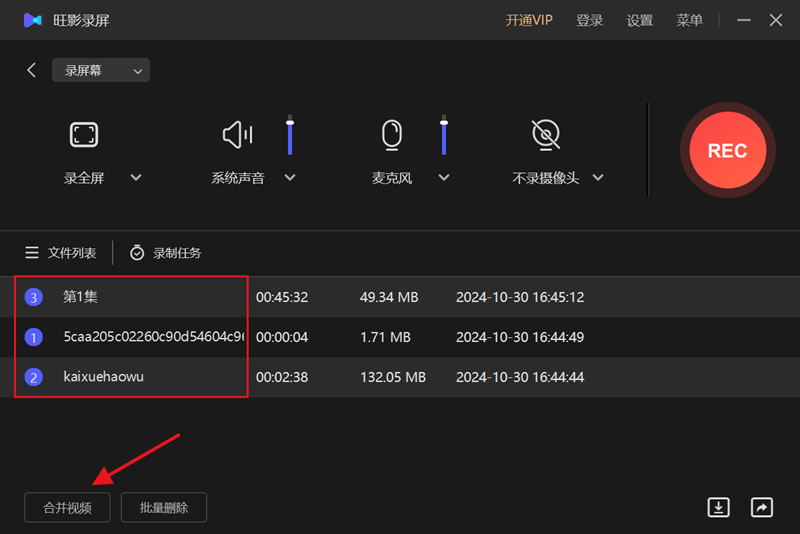
Task: Click the 系统声音 label
Action: (238, 178)
